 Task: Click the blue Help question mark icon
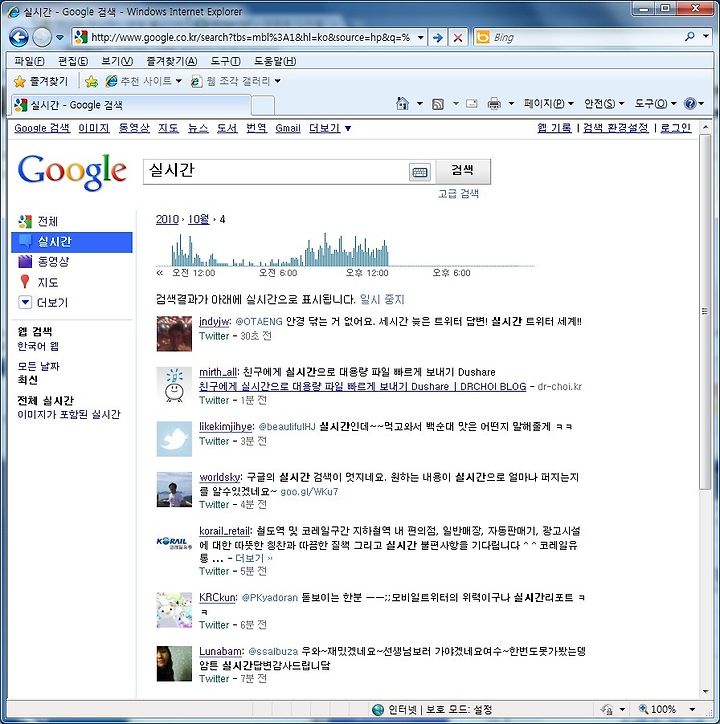click(690, 103)
